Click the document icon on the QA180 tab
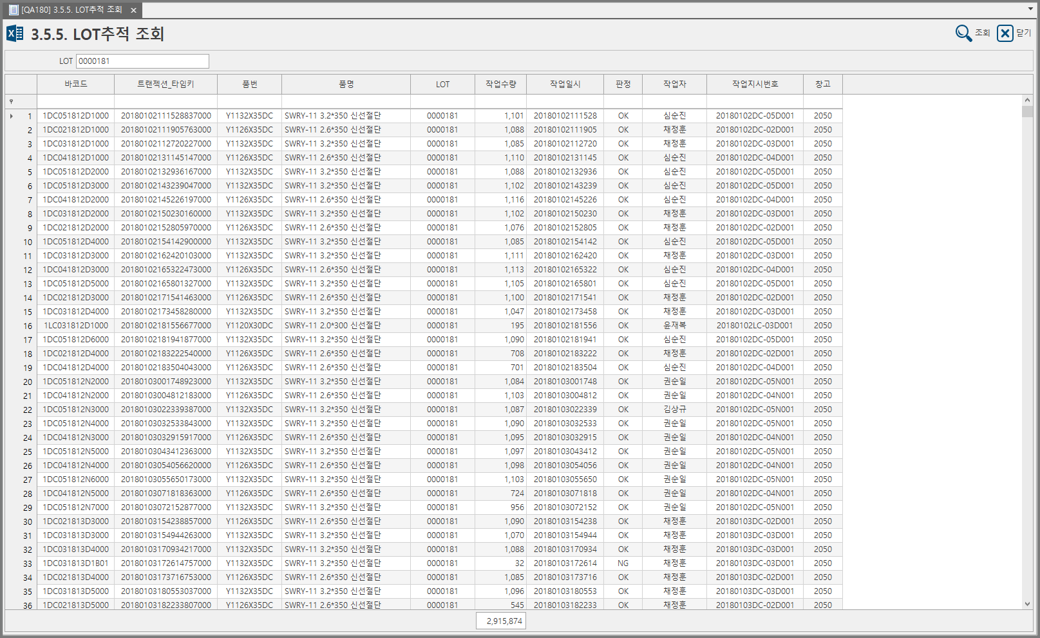The image size is (1040, 638). (14, 10)
